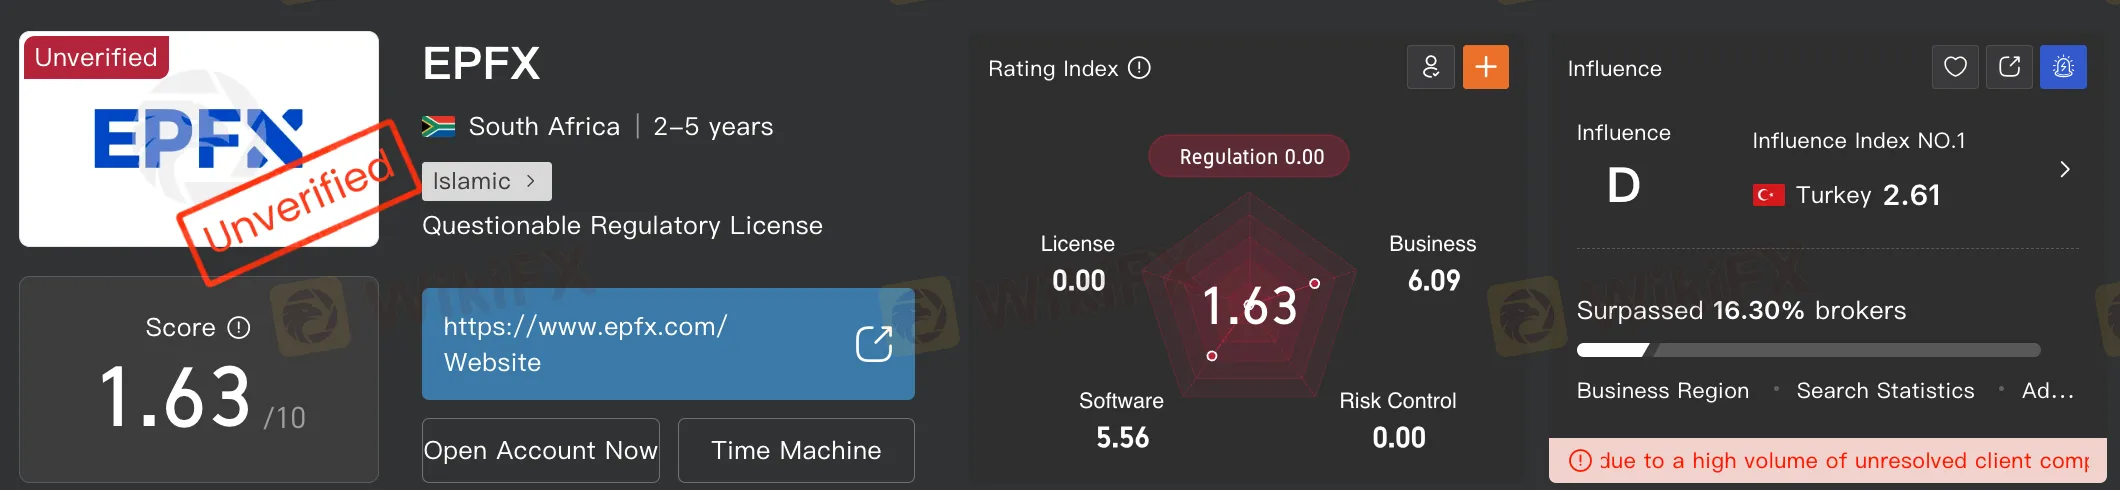
Task: Click the orange plus button
Action: tap(1486, 67)
